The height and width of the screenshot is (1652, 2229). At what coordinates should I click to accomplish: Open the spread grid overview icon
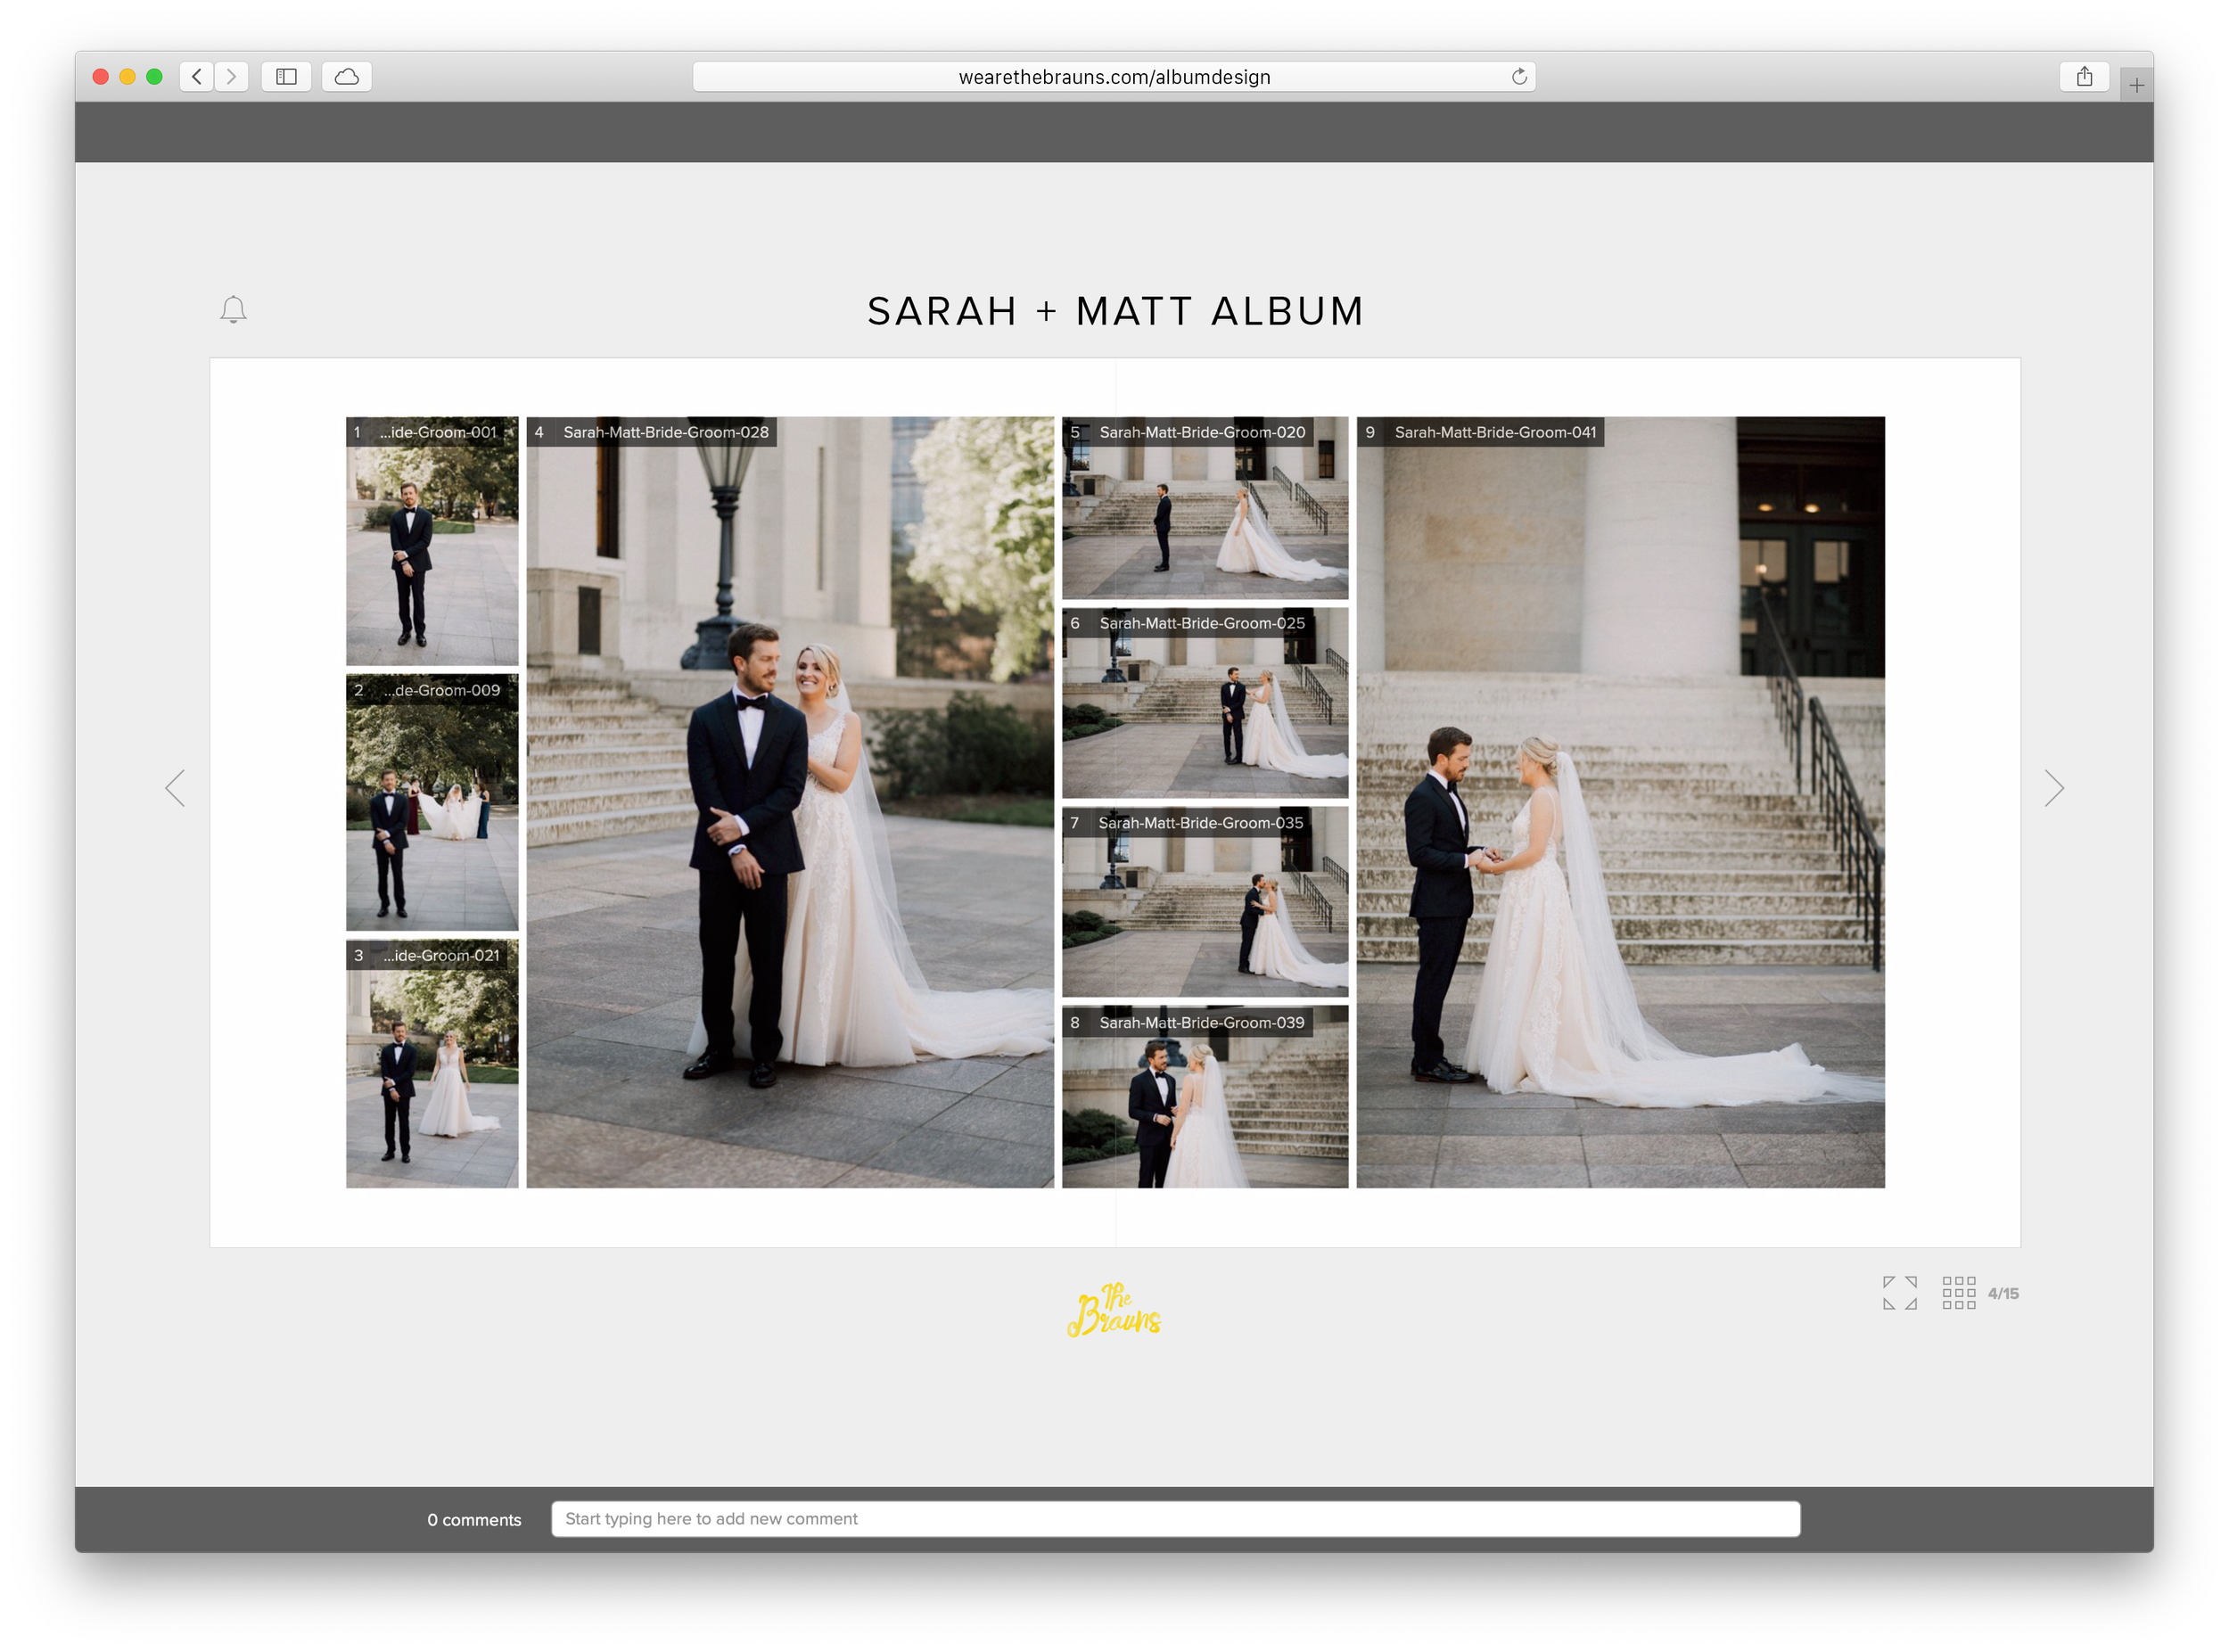click(1958, 1293)
